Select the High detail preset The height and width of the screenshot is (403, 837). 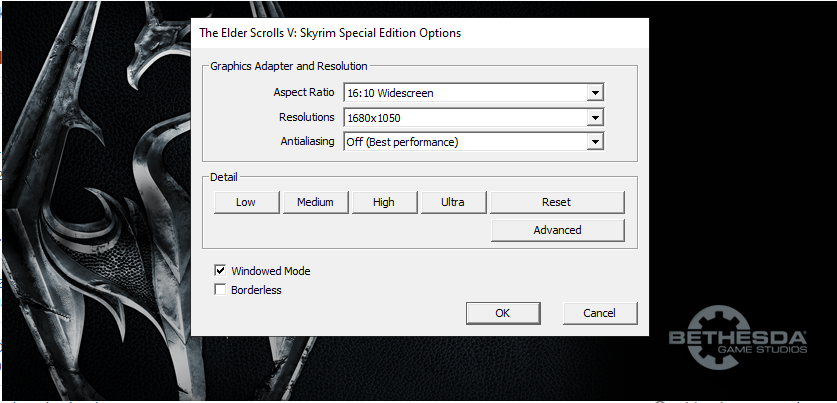(x=384, y=202)
